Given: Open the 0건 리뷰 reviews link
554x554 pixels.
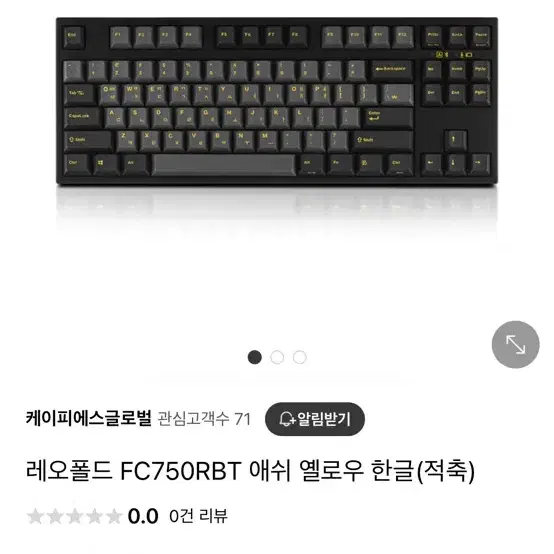Looking at the screenshot, I should (x=198, y=516).
